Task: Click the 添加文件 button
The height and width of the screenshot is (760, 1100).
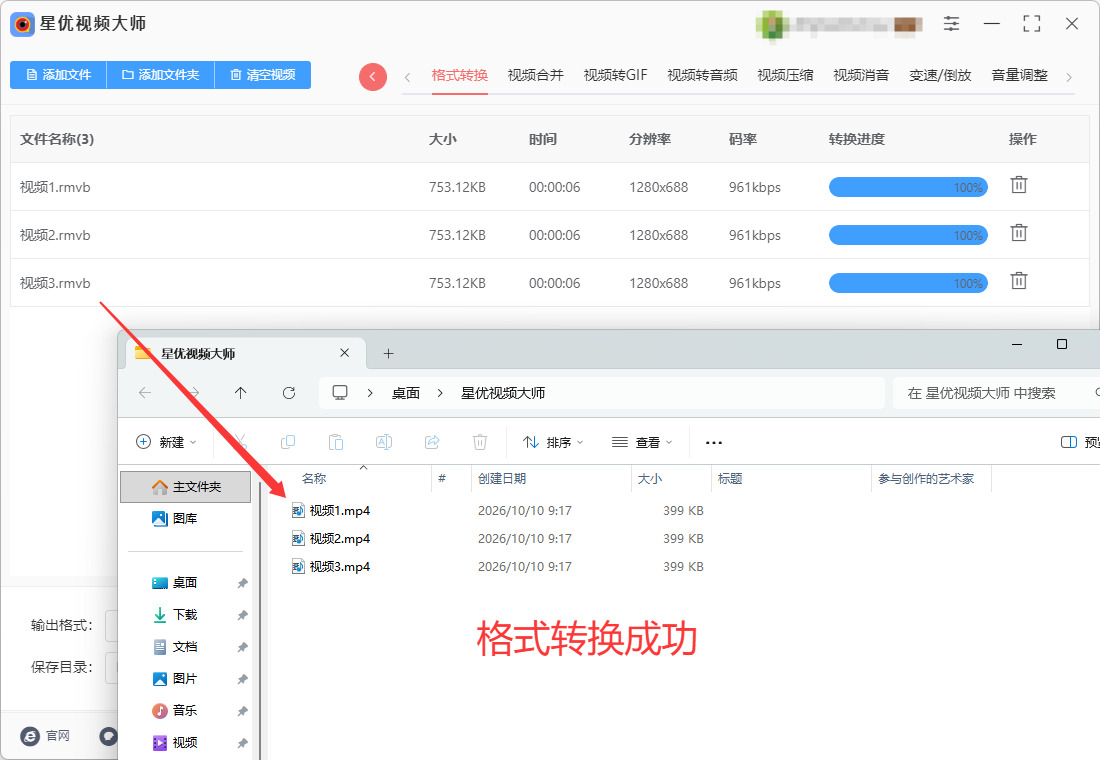Action: (x=58, y=75)
